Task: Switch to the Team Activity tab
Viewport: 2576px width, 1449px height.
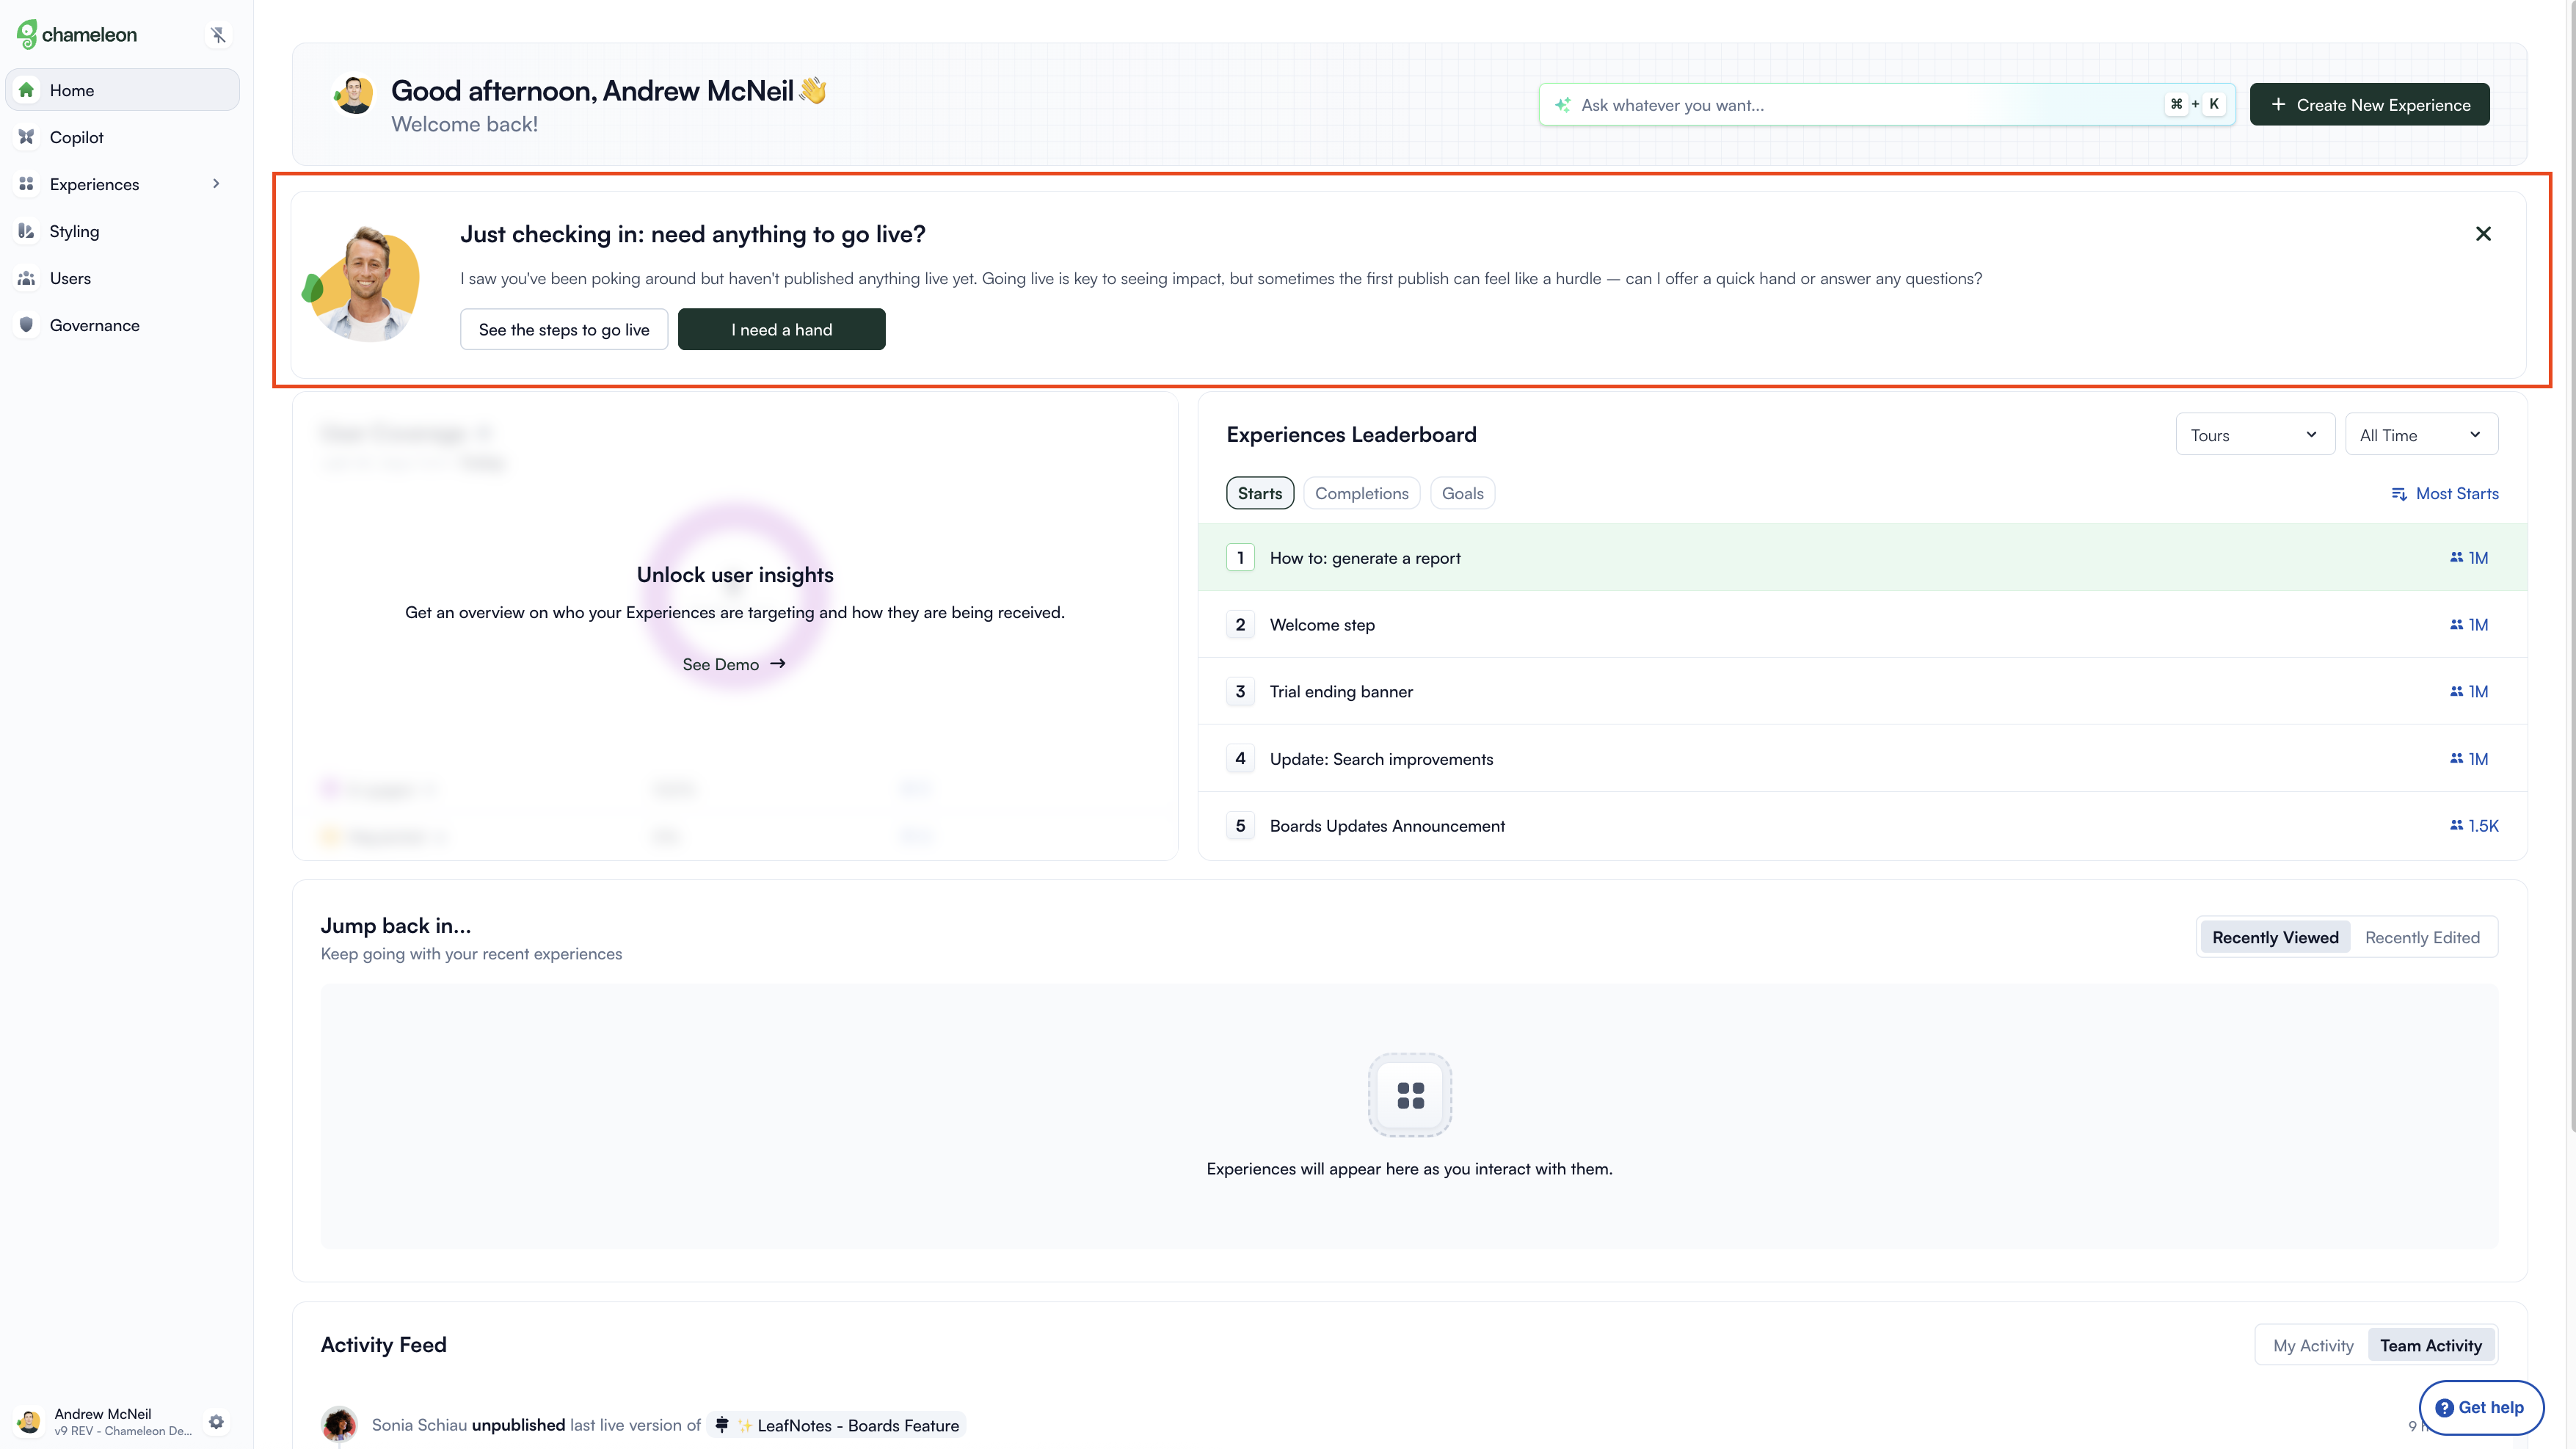Action: coord(2431,1345)
